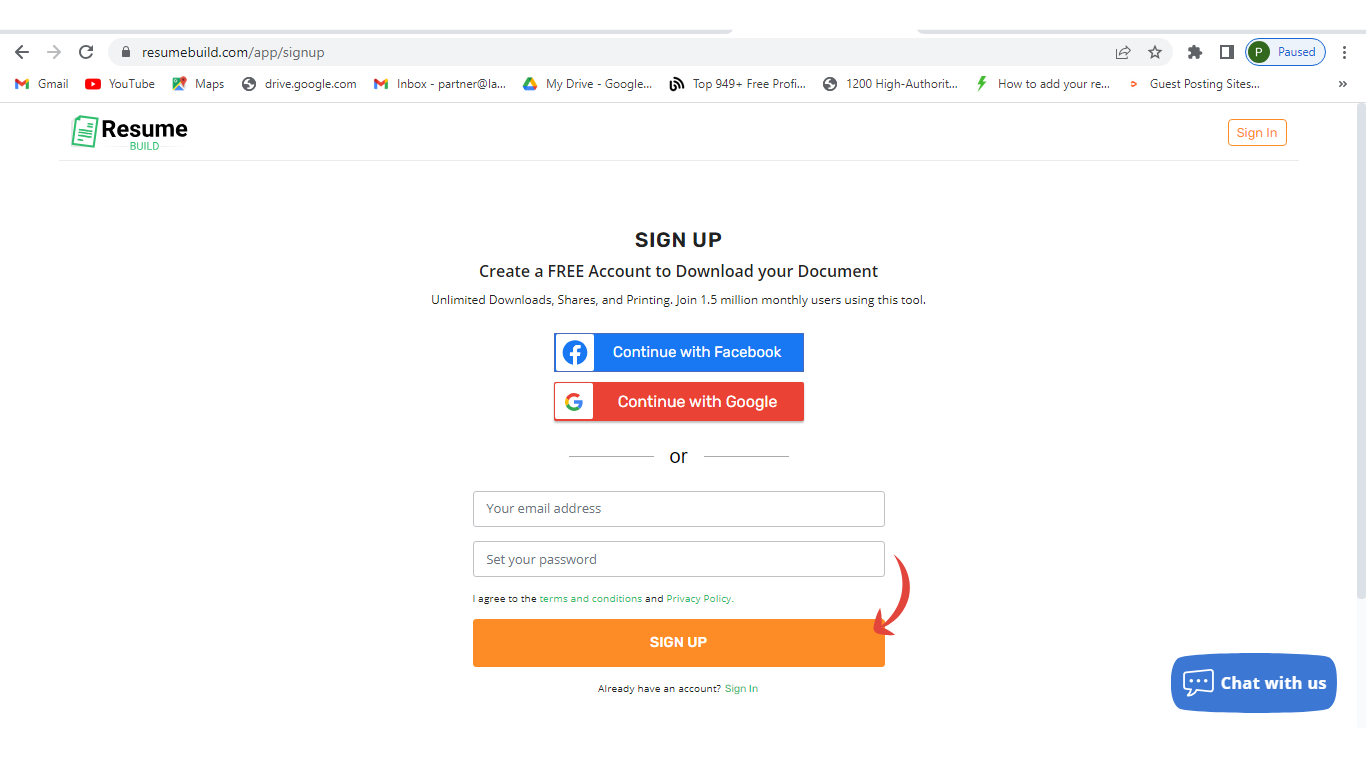The image size is (1366, 768).
Task: Focus the Set your password field
Action: pyautogui.click(x=679, y=560)
